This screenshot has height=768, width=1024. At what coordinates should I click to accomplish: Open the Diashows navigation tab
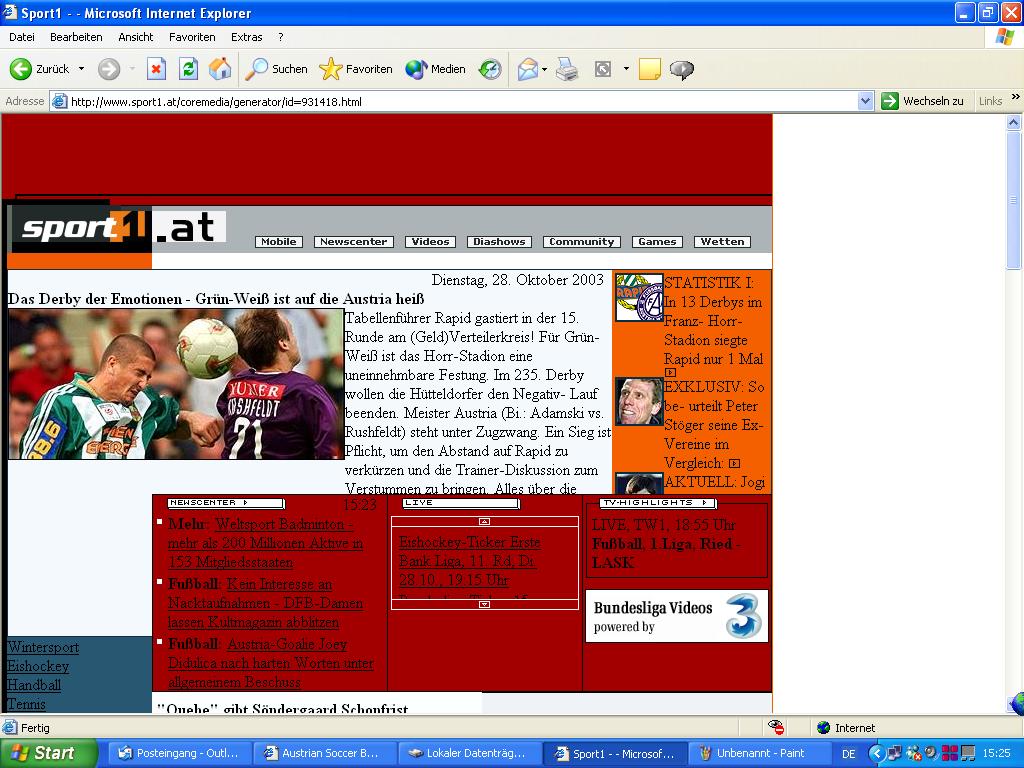(x=500, y=242)
